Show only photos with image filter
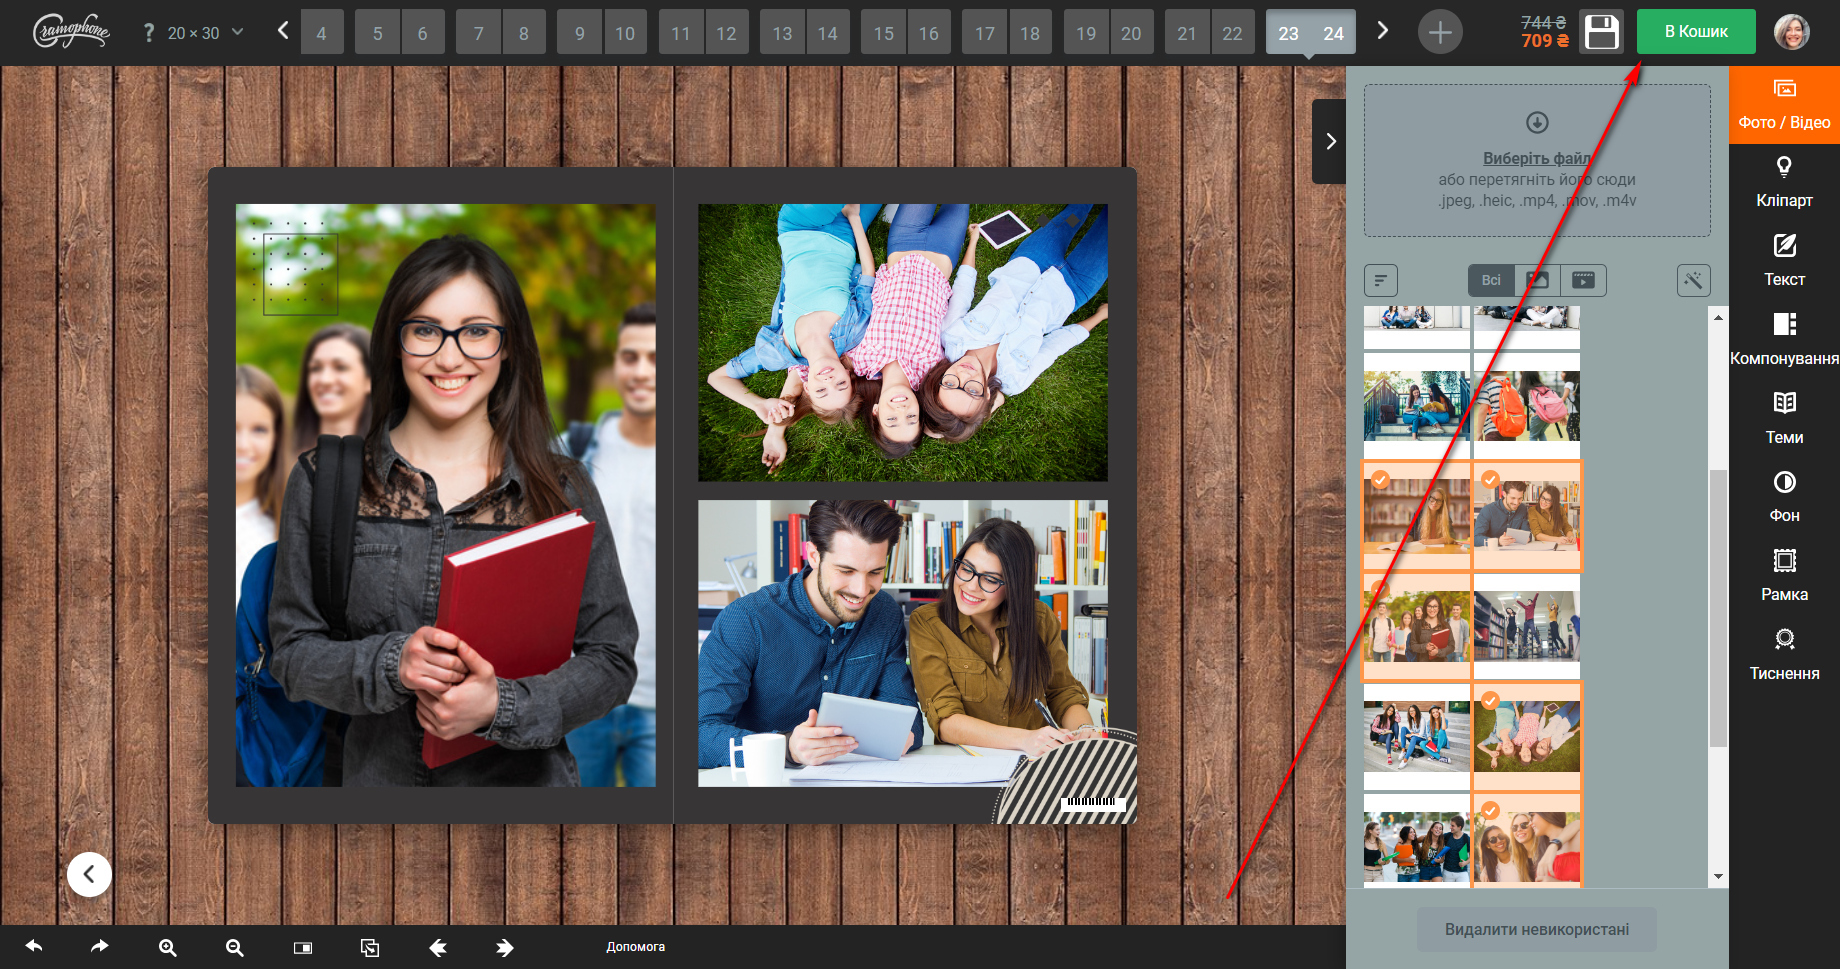 (x=1537, y=280)
